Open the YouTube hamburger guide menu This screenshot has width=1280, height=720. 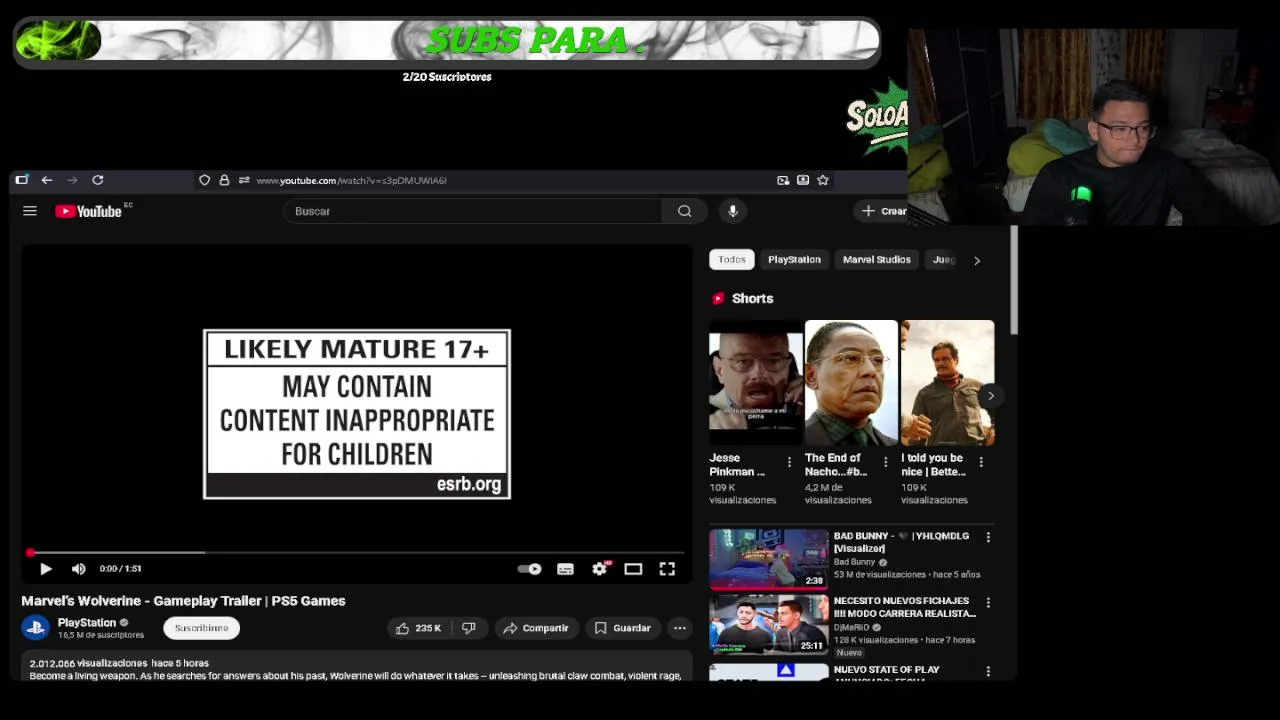click(x=30, y=211)
